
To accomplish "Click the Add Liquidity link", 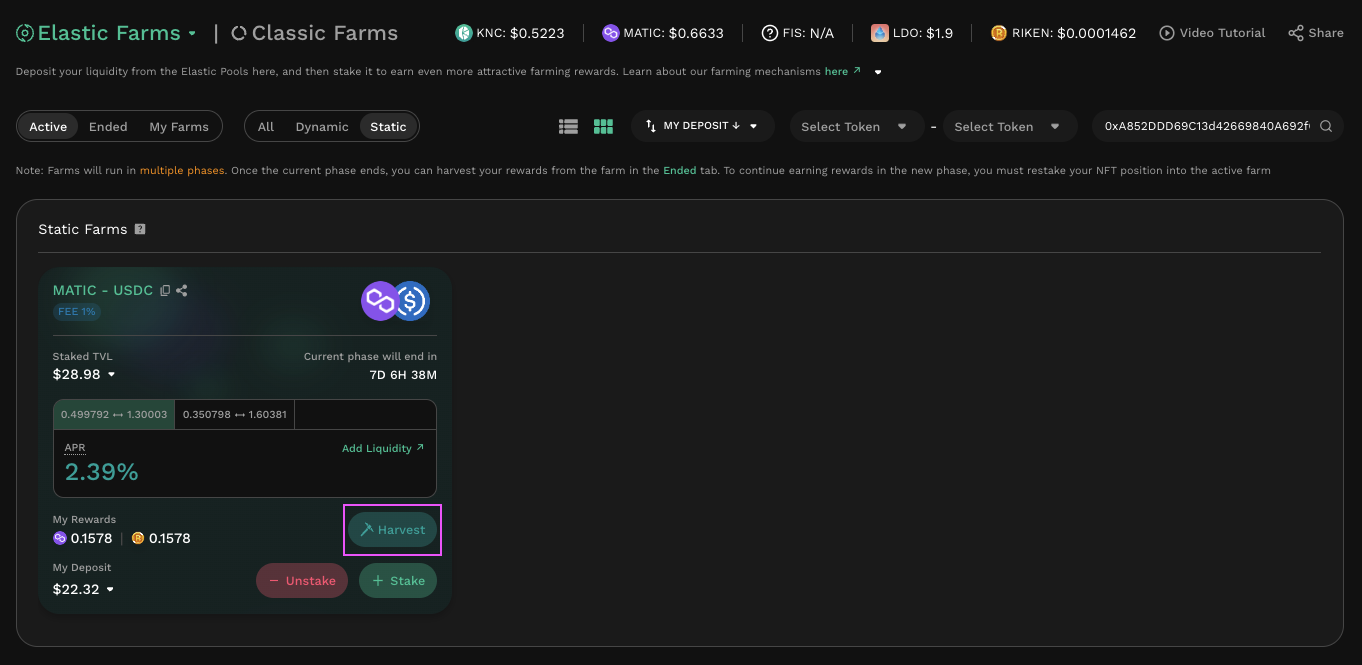I will [x=382, y=448].
